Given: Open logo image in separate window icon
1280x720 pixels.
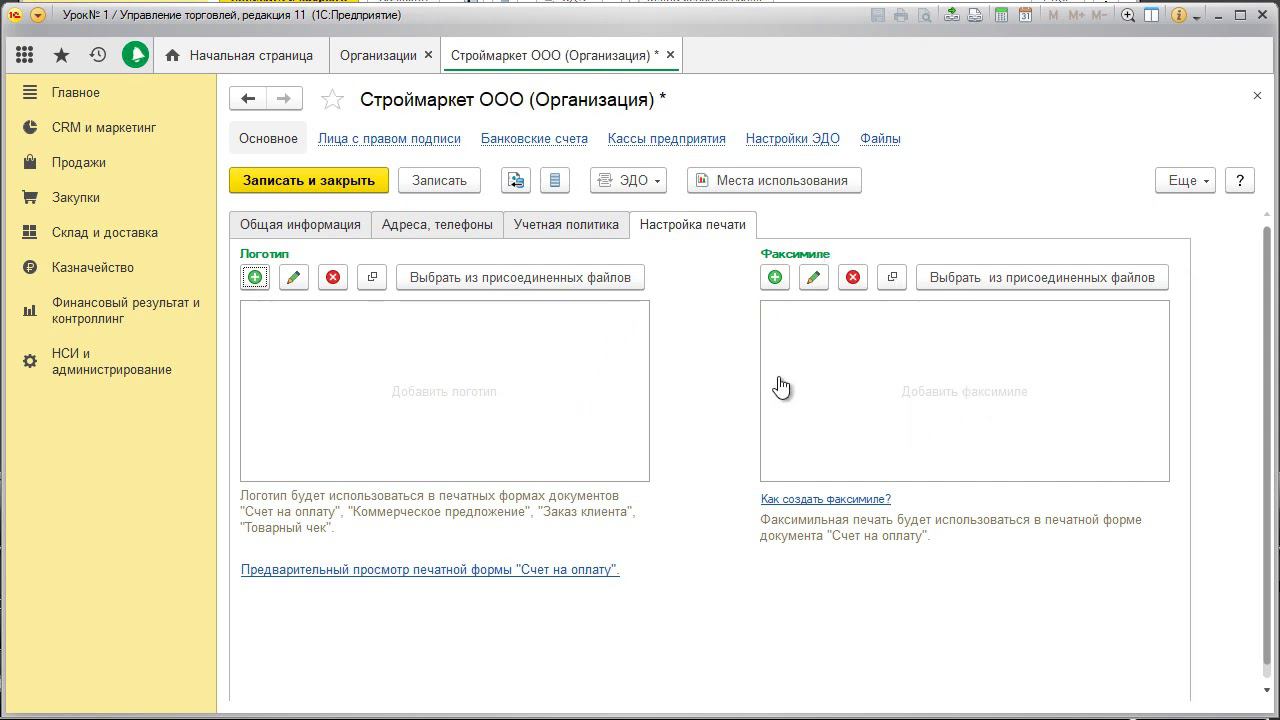Looking at the screenshot, I should [372, 277].
